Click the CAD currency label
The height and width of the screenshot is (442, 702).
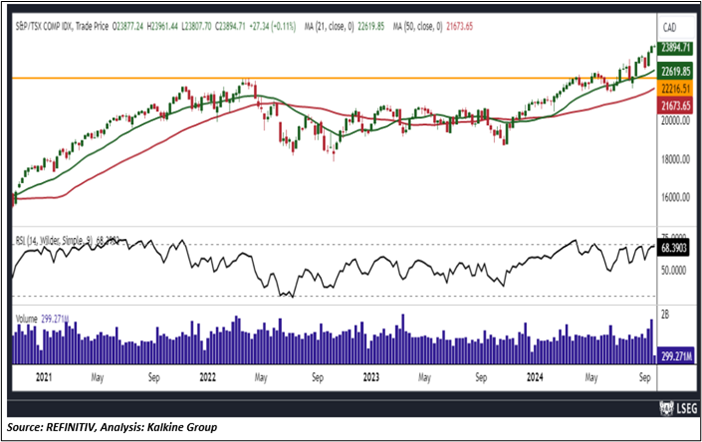coord(670,31)
